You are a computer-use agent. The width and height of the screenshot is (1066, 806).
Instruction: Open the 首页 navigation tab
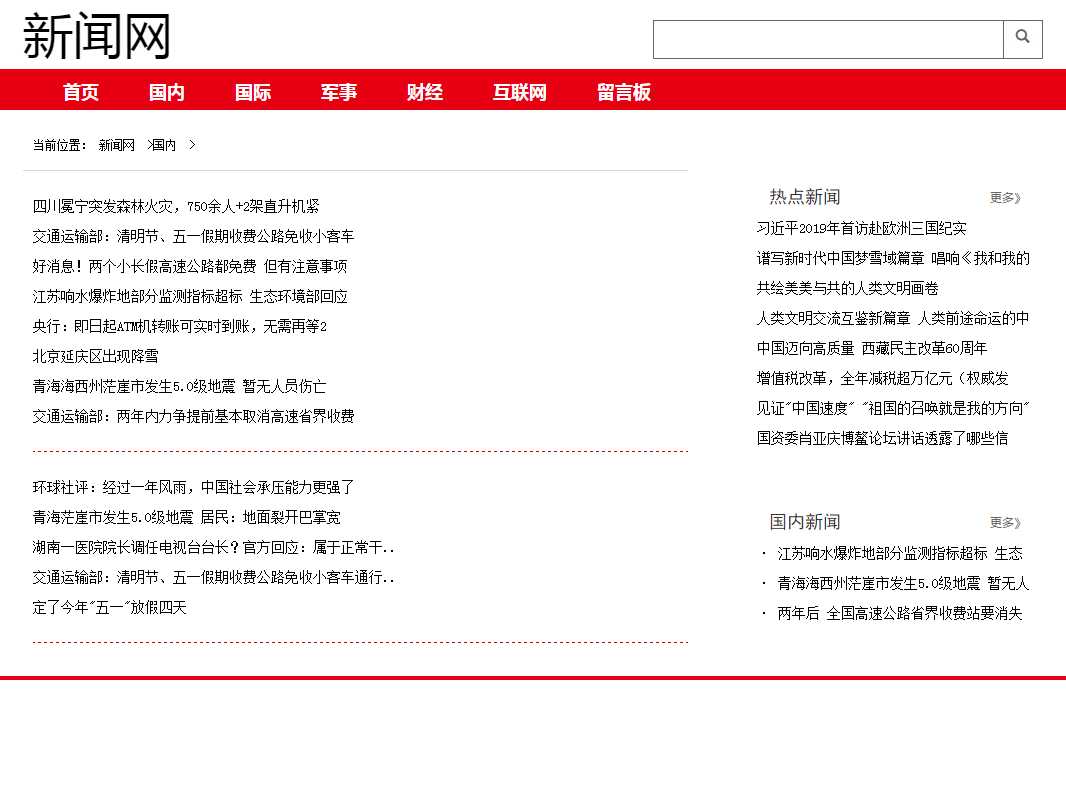click(81, 92)
